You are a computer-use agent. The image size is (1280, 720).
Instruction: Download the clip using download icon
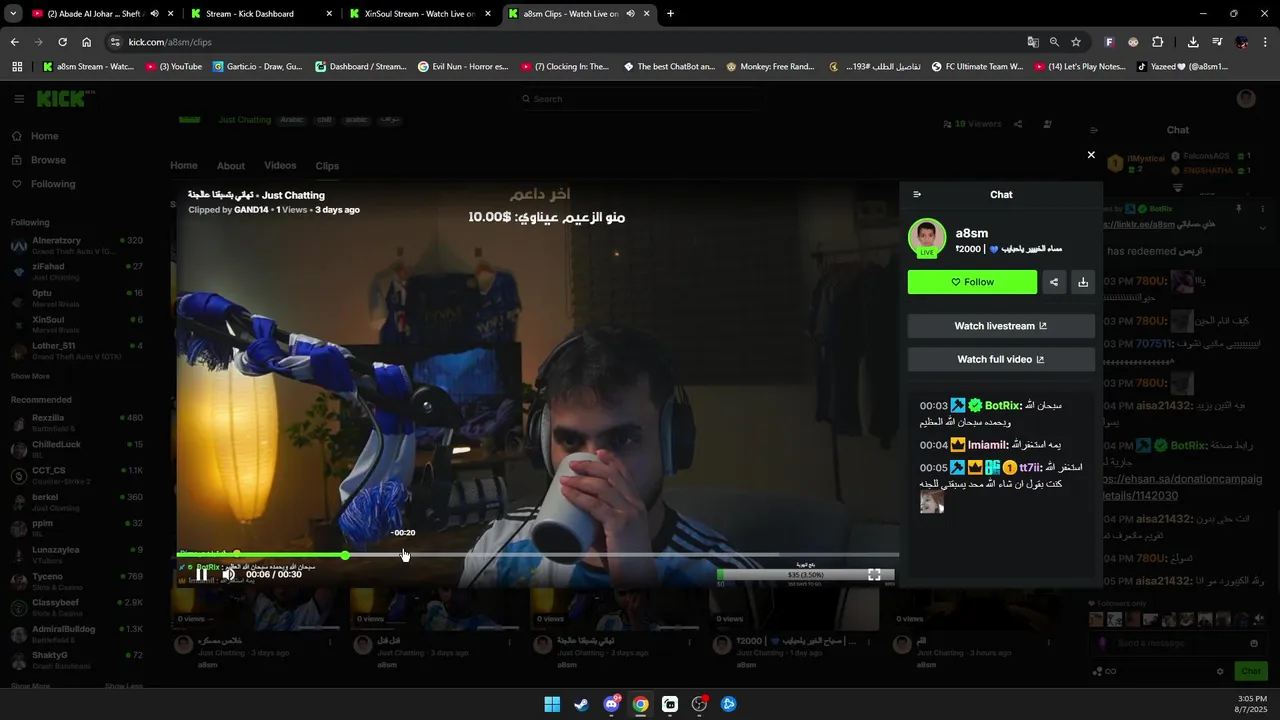[1083, 282]
